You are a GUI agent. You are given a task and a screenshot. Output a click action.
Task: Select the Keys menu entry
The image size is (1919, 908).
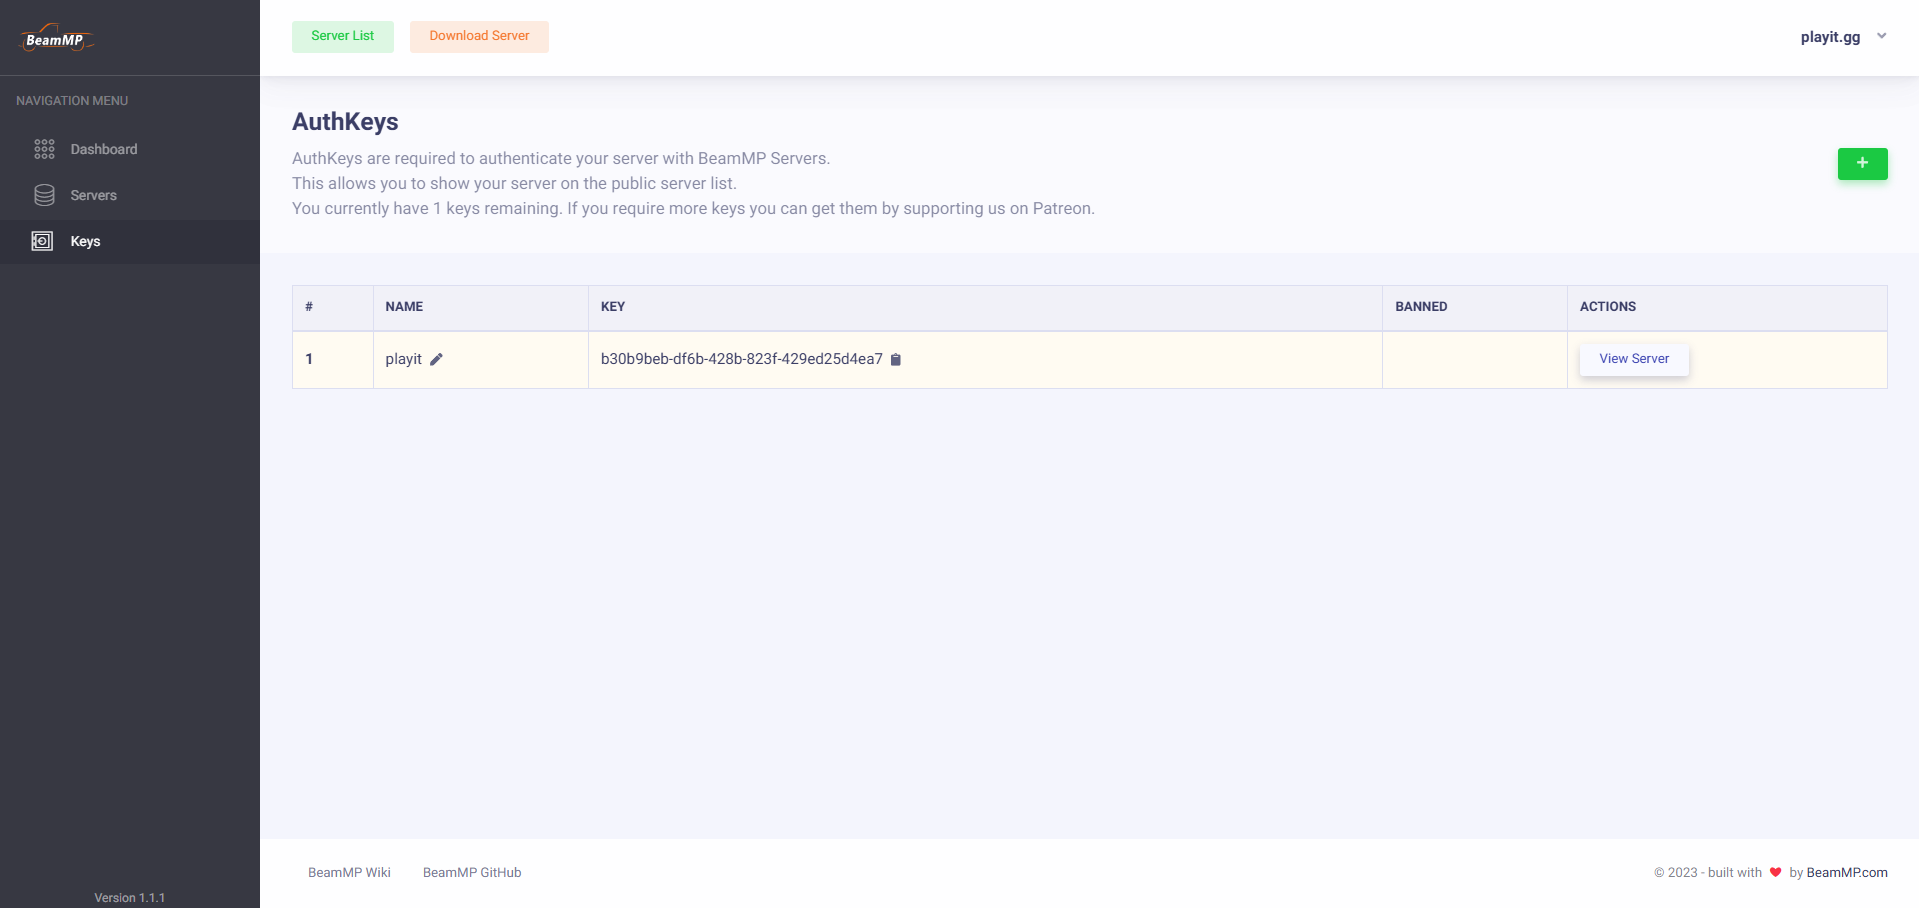tap(85, 241)
